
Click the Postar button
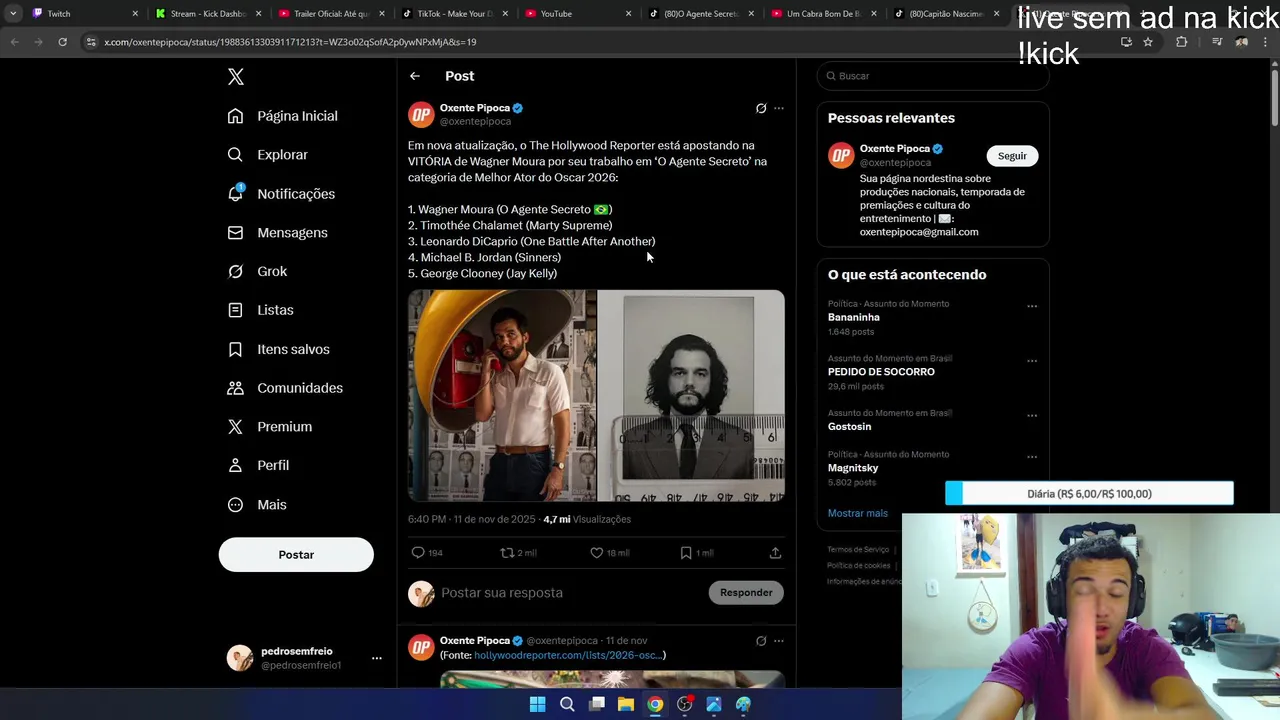pyautogui.click(x=296, y=555)
